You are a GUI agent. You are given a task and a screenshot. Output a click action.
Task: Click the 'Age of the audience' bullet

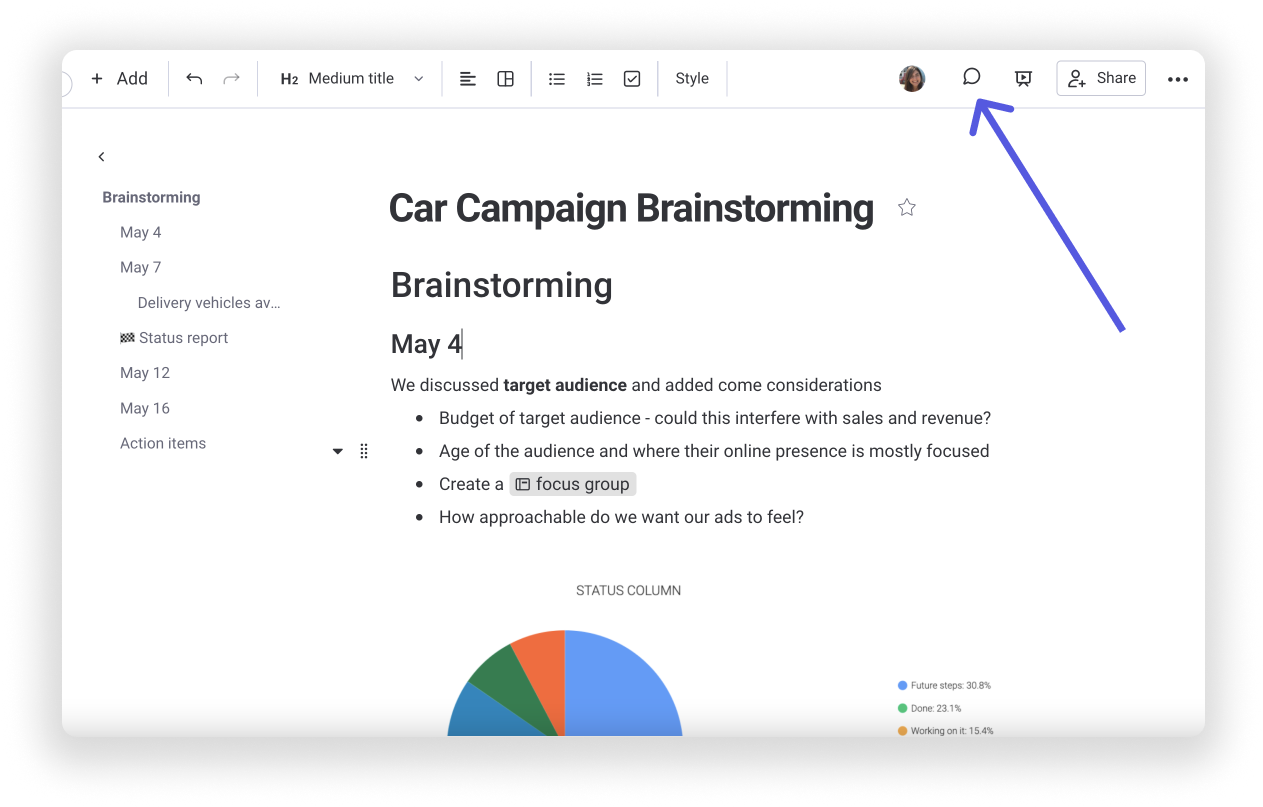714,451
